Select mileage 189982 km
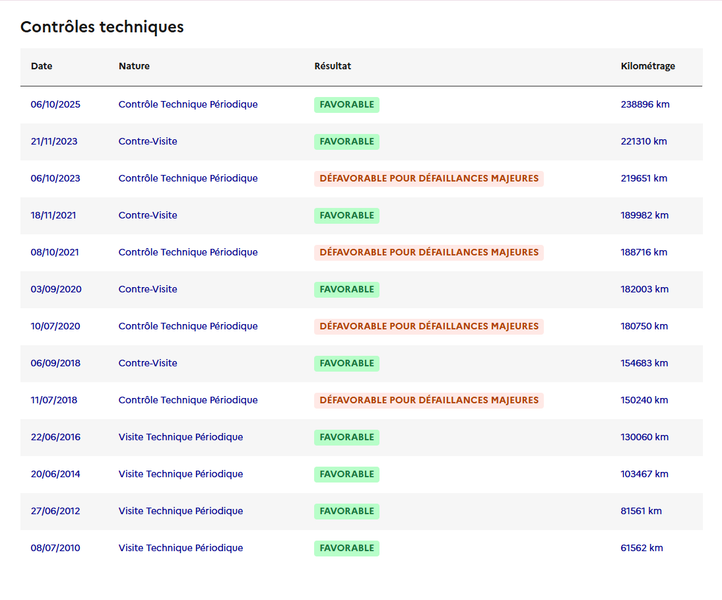Viewport: 722px width, 600px height. 645,215
